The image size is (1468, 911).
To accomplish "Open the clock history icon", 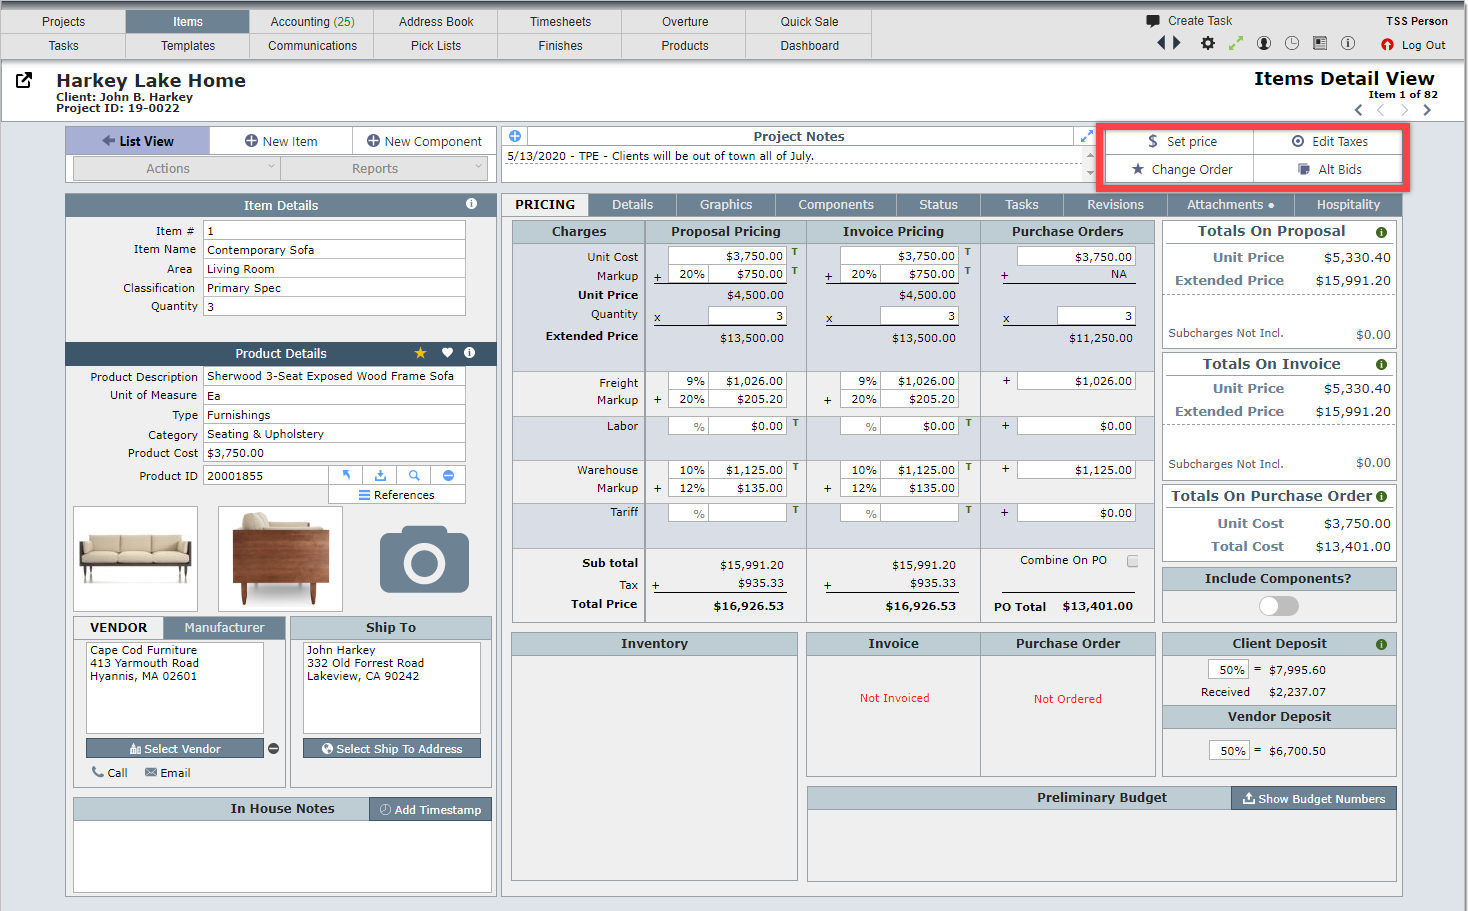I will pos(1292,43).
